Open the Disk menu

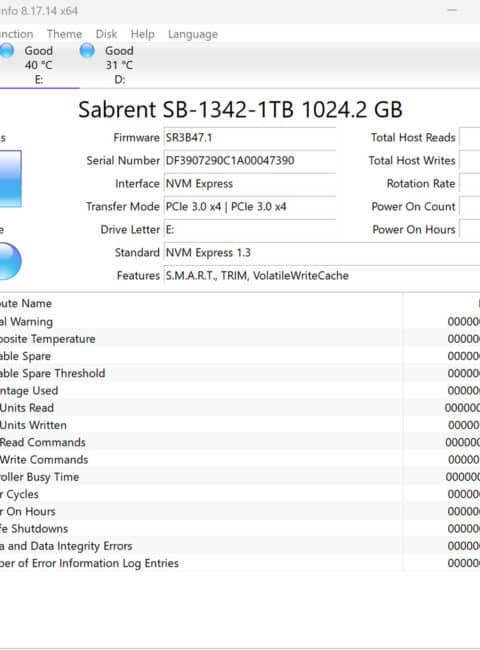point(107,34)
